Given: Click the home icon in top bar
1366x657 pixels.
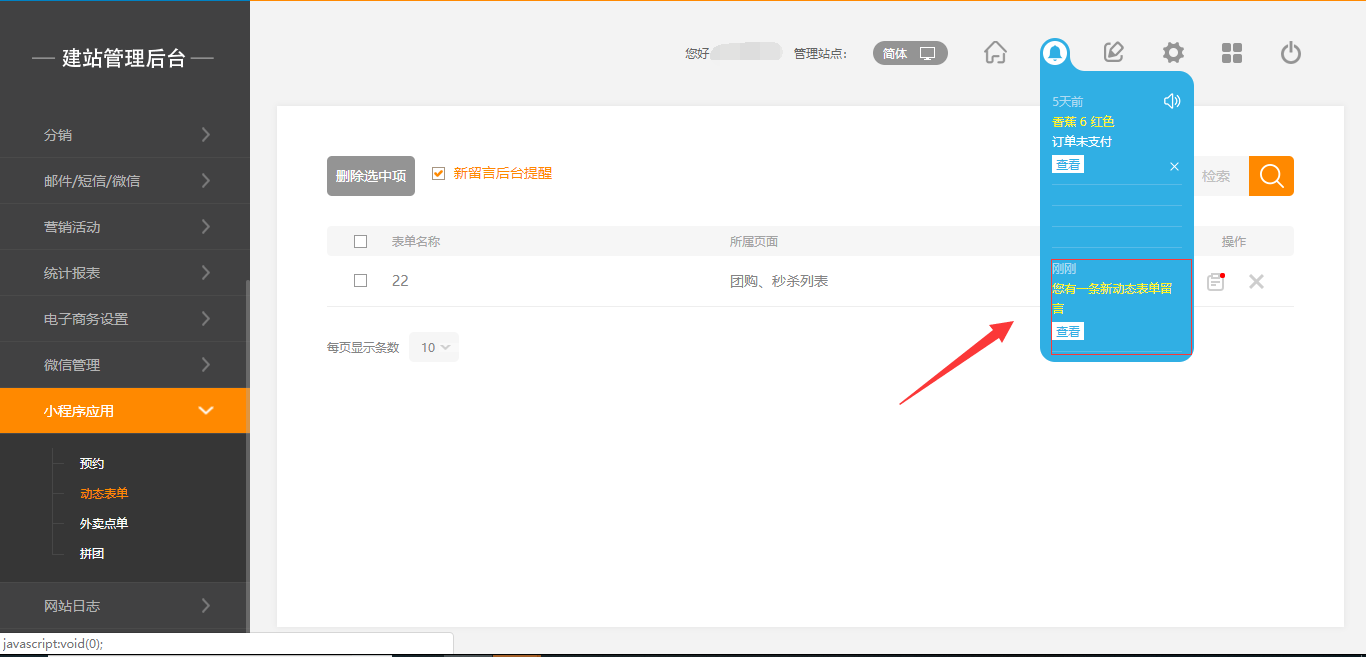Looking at the screenshot, I should click(x=995, y=53).
